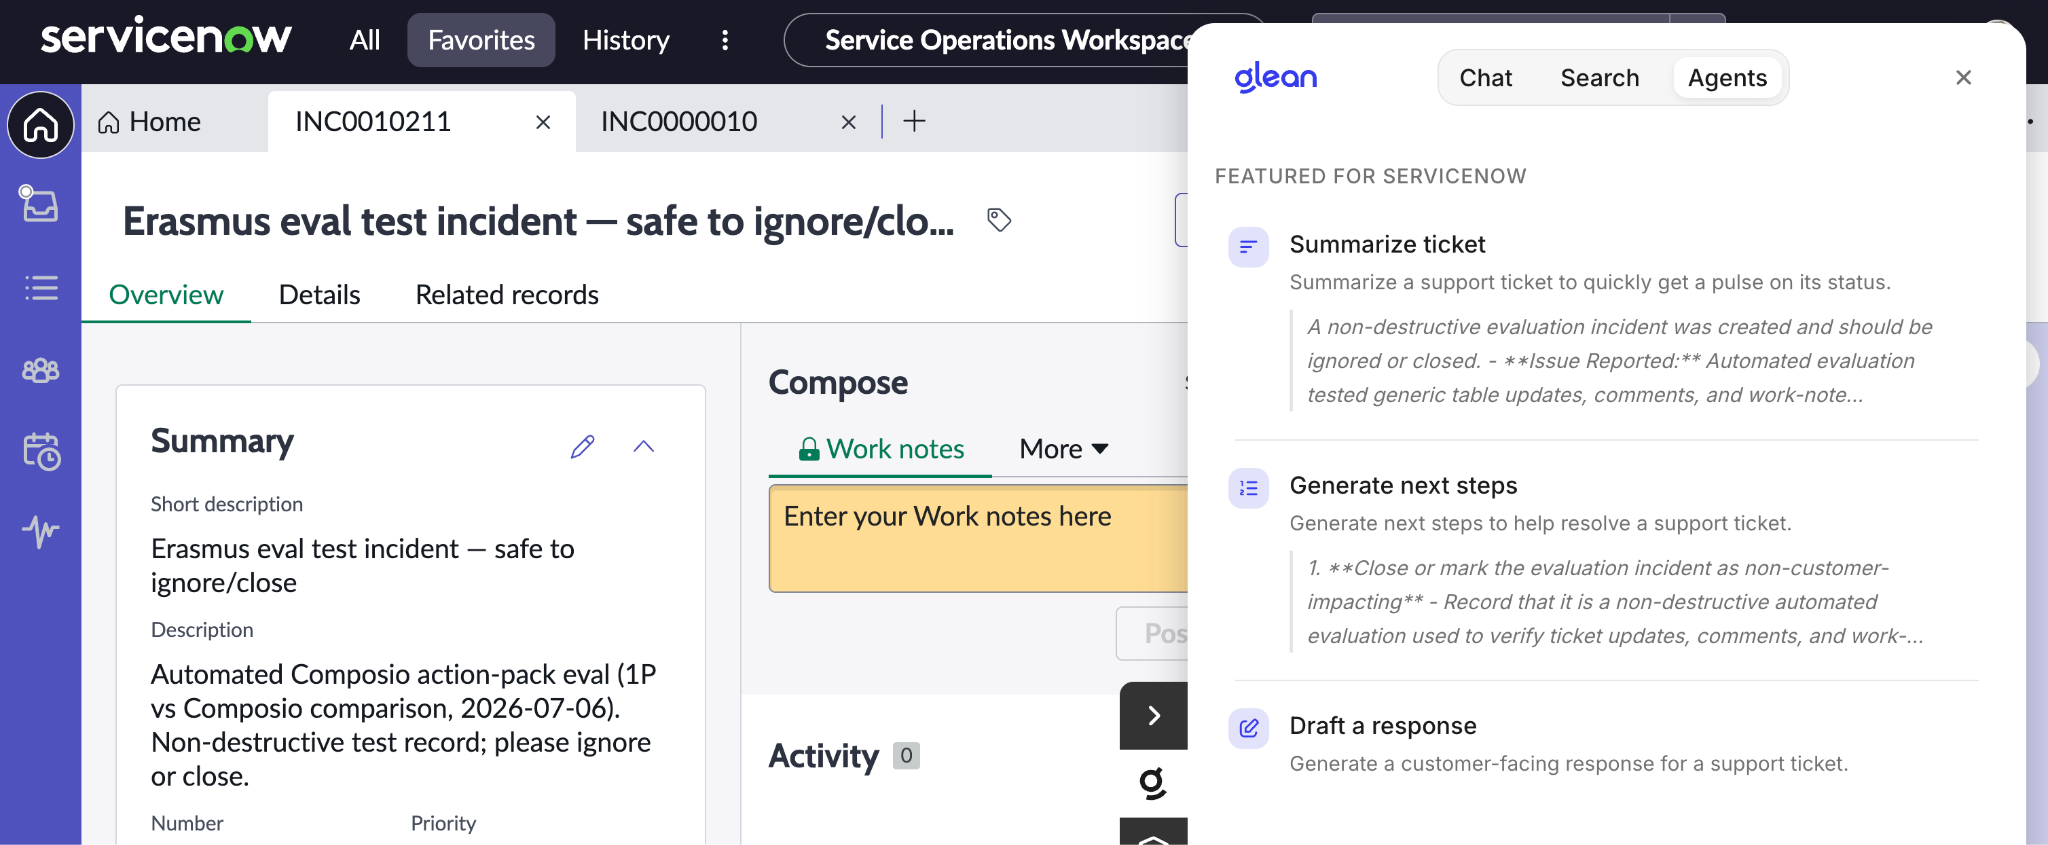Click the Generate next steps agent icon
Viewport: 2048px width, 845px height.
(x=1249, y=488)
